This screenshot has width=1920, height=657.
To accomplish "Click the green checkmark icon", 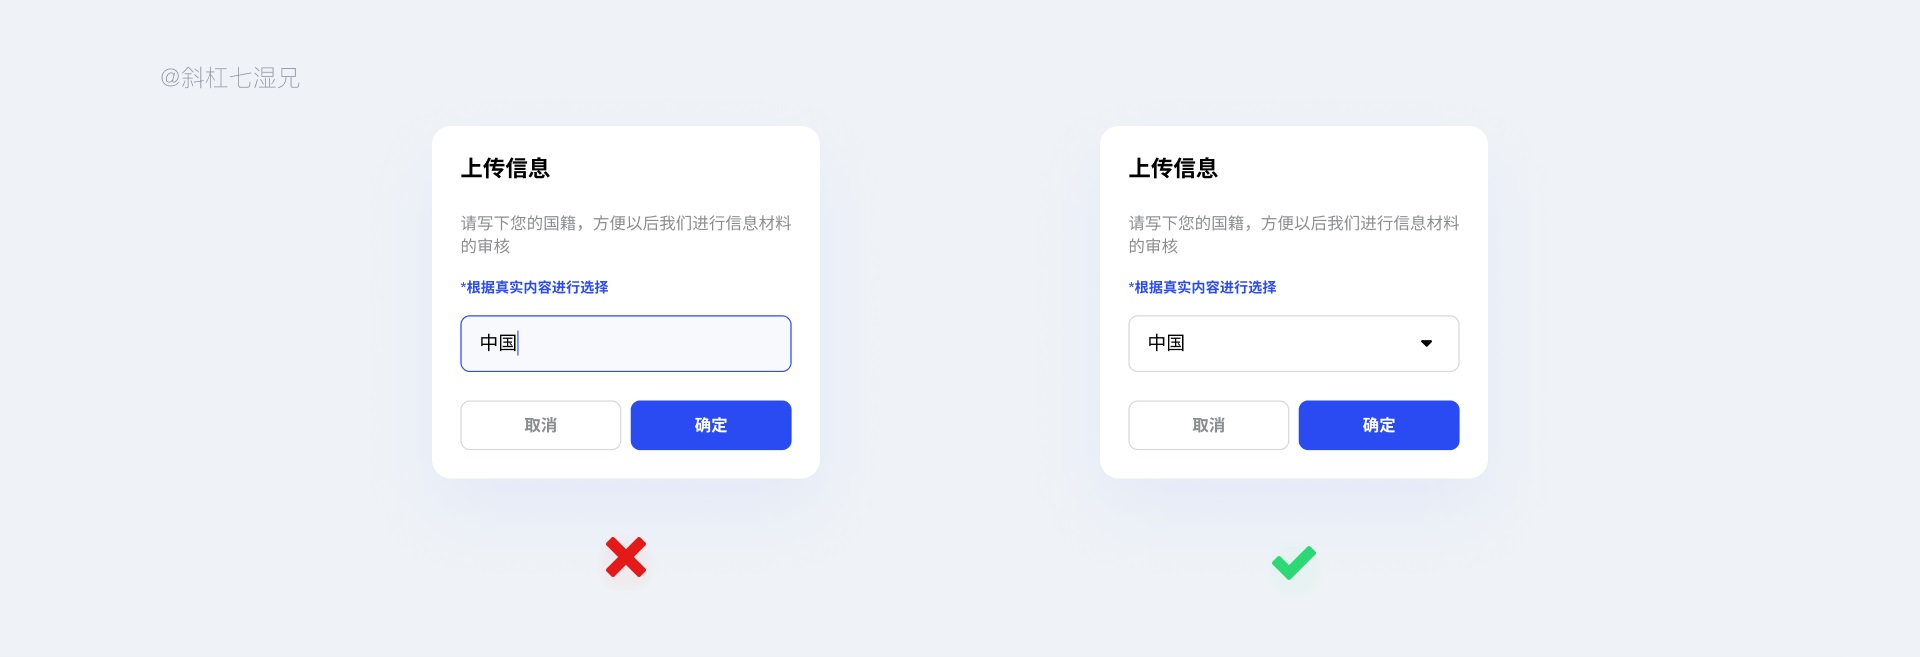I will (x=1293, y=562).
